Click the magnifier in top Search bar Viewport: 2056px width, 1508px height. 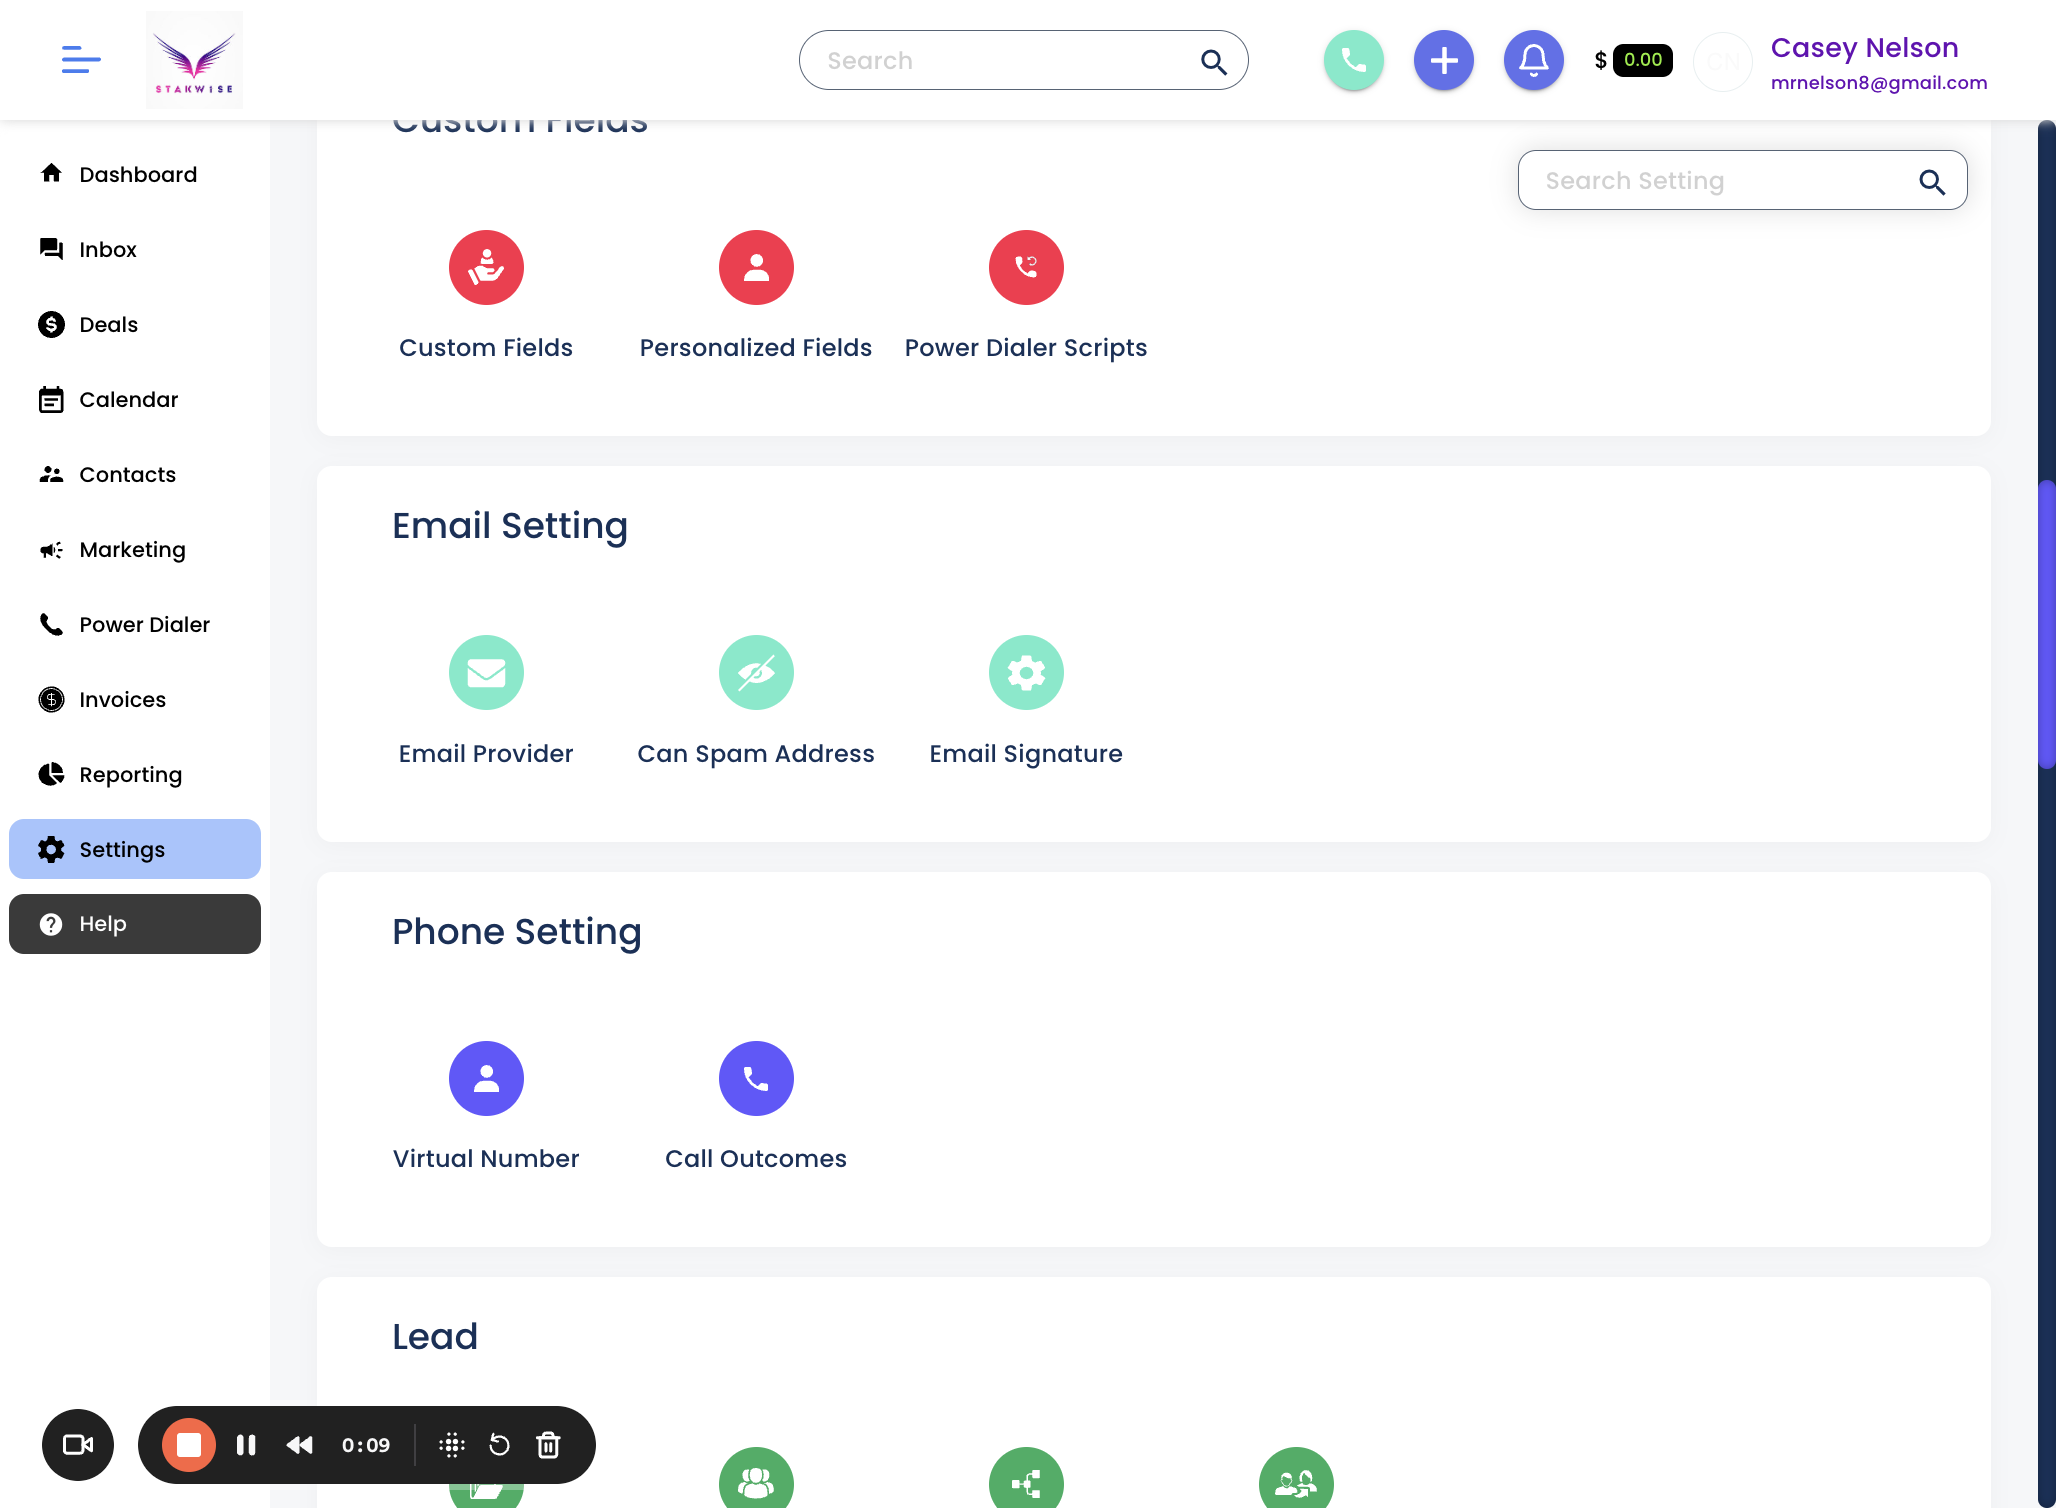(1213, 61)
